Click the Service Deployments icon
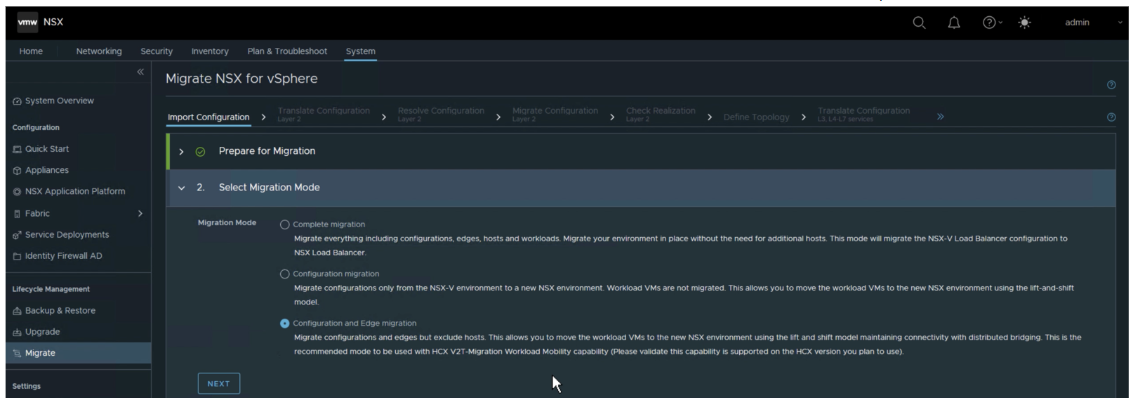Viewport: 1135px width, 405px height. pyautogui.click(x=17, y=235)
